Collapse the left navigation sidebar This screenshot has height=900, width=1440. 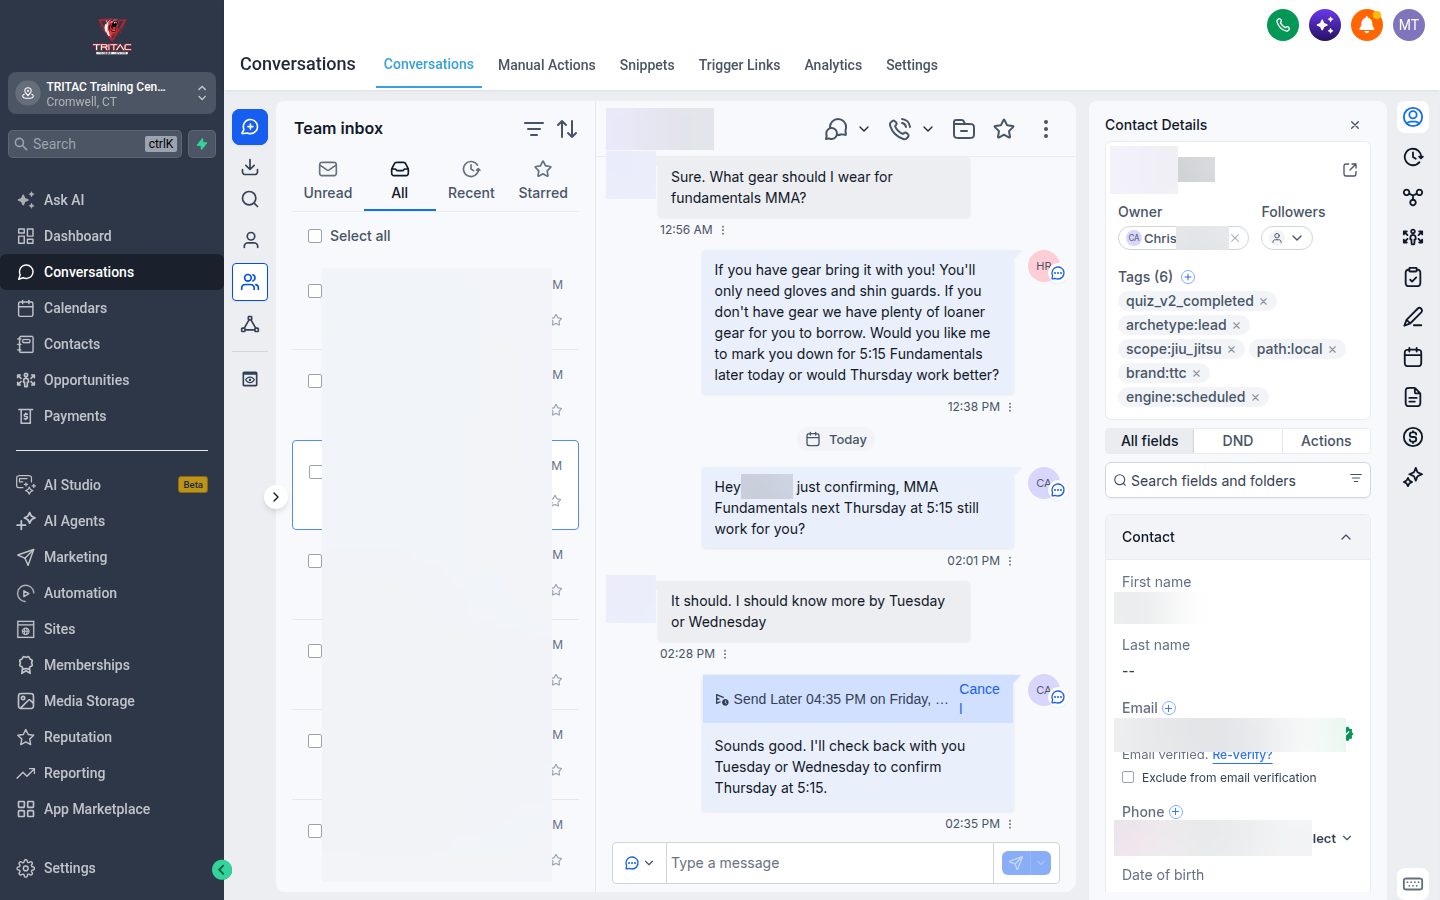click(222, 870)
